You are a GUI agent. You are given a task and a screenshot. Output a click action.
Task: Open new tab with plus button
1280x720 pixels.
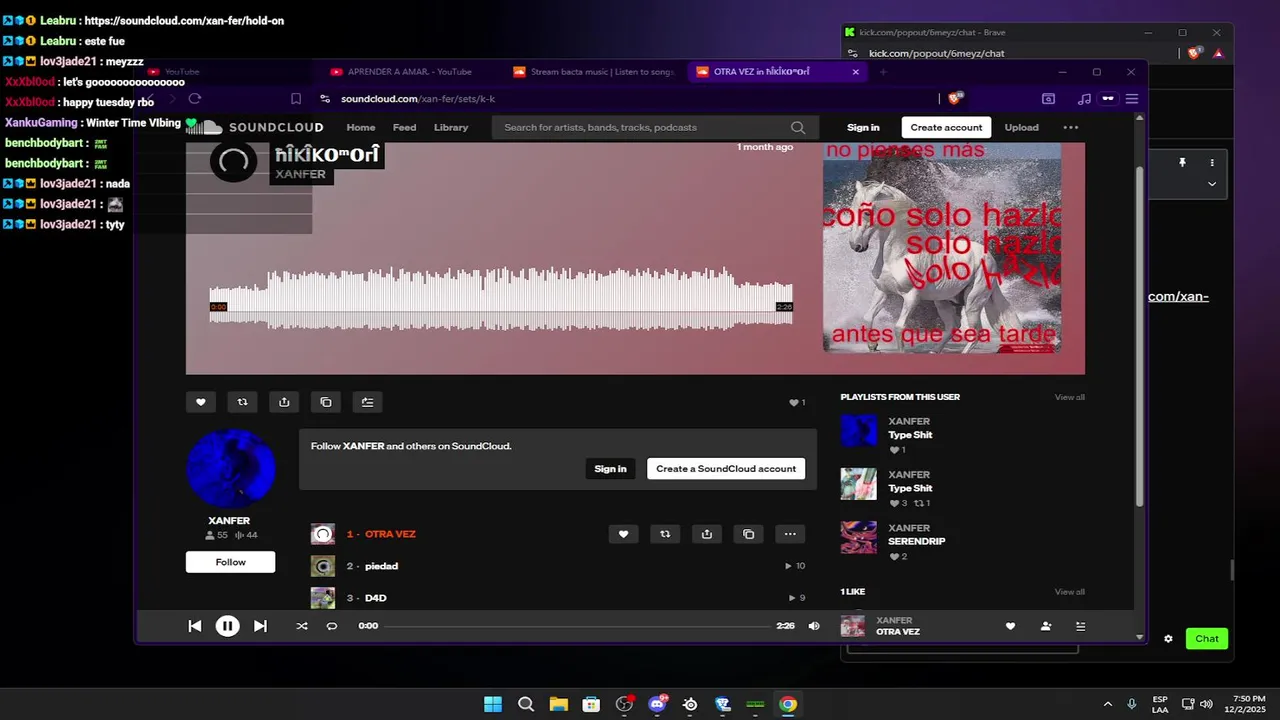click(x=883, y=72)
